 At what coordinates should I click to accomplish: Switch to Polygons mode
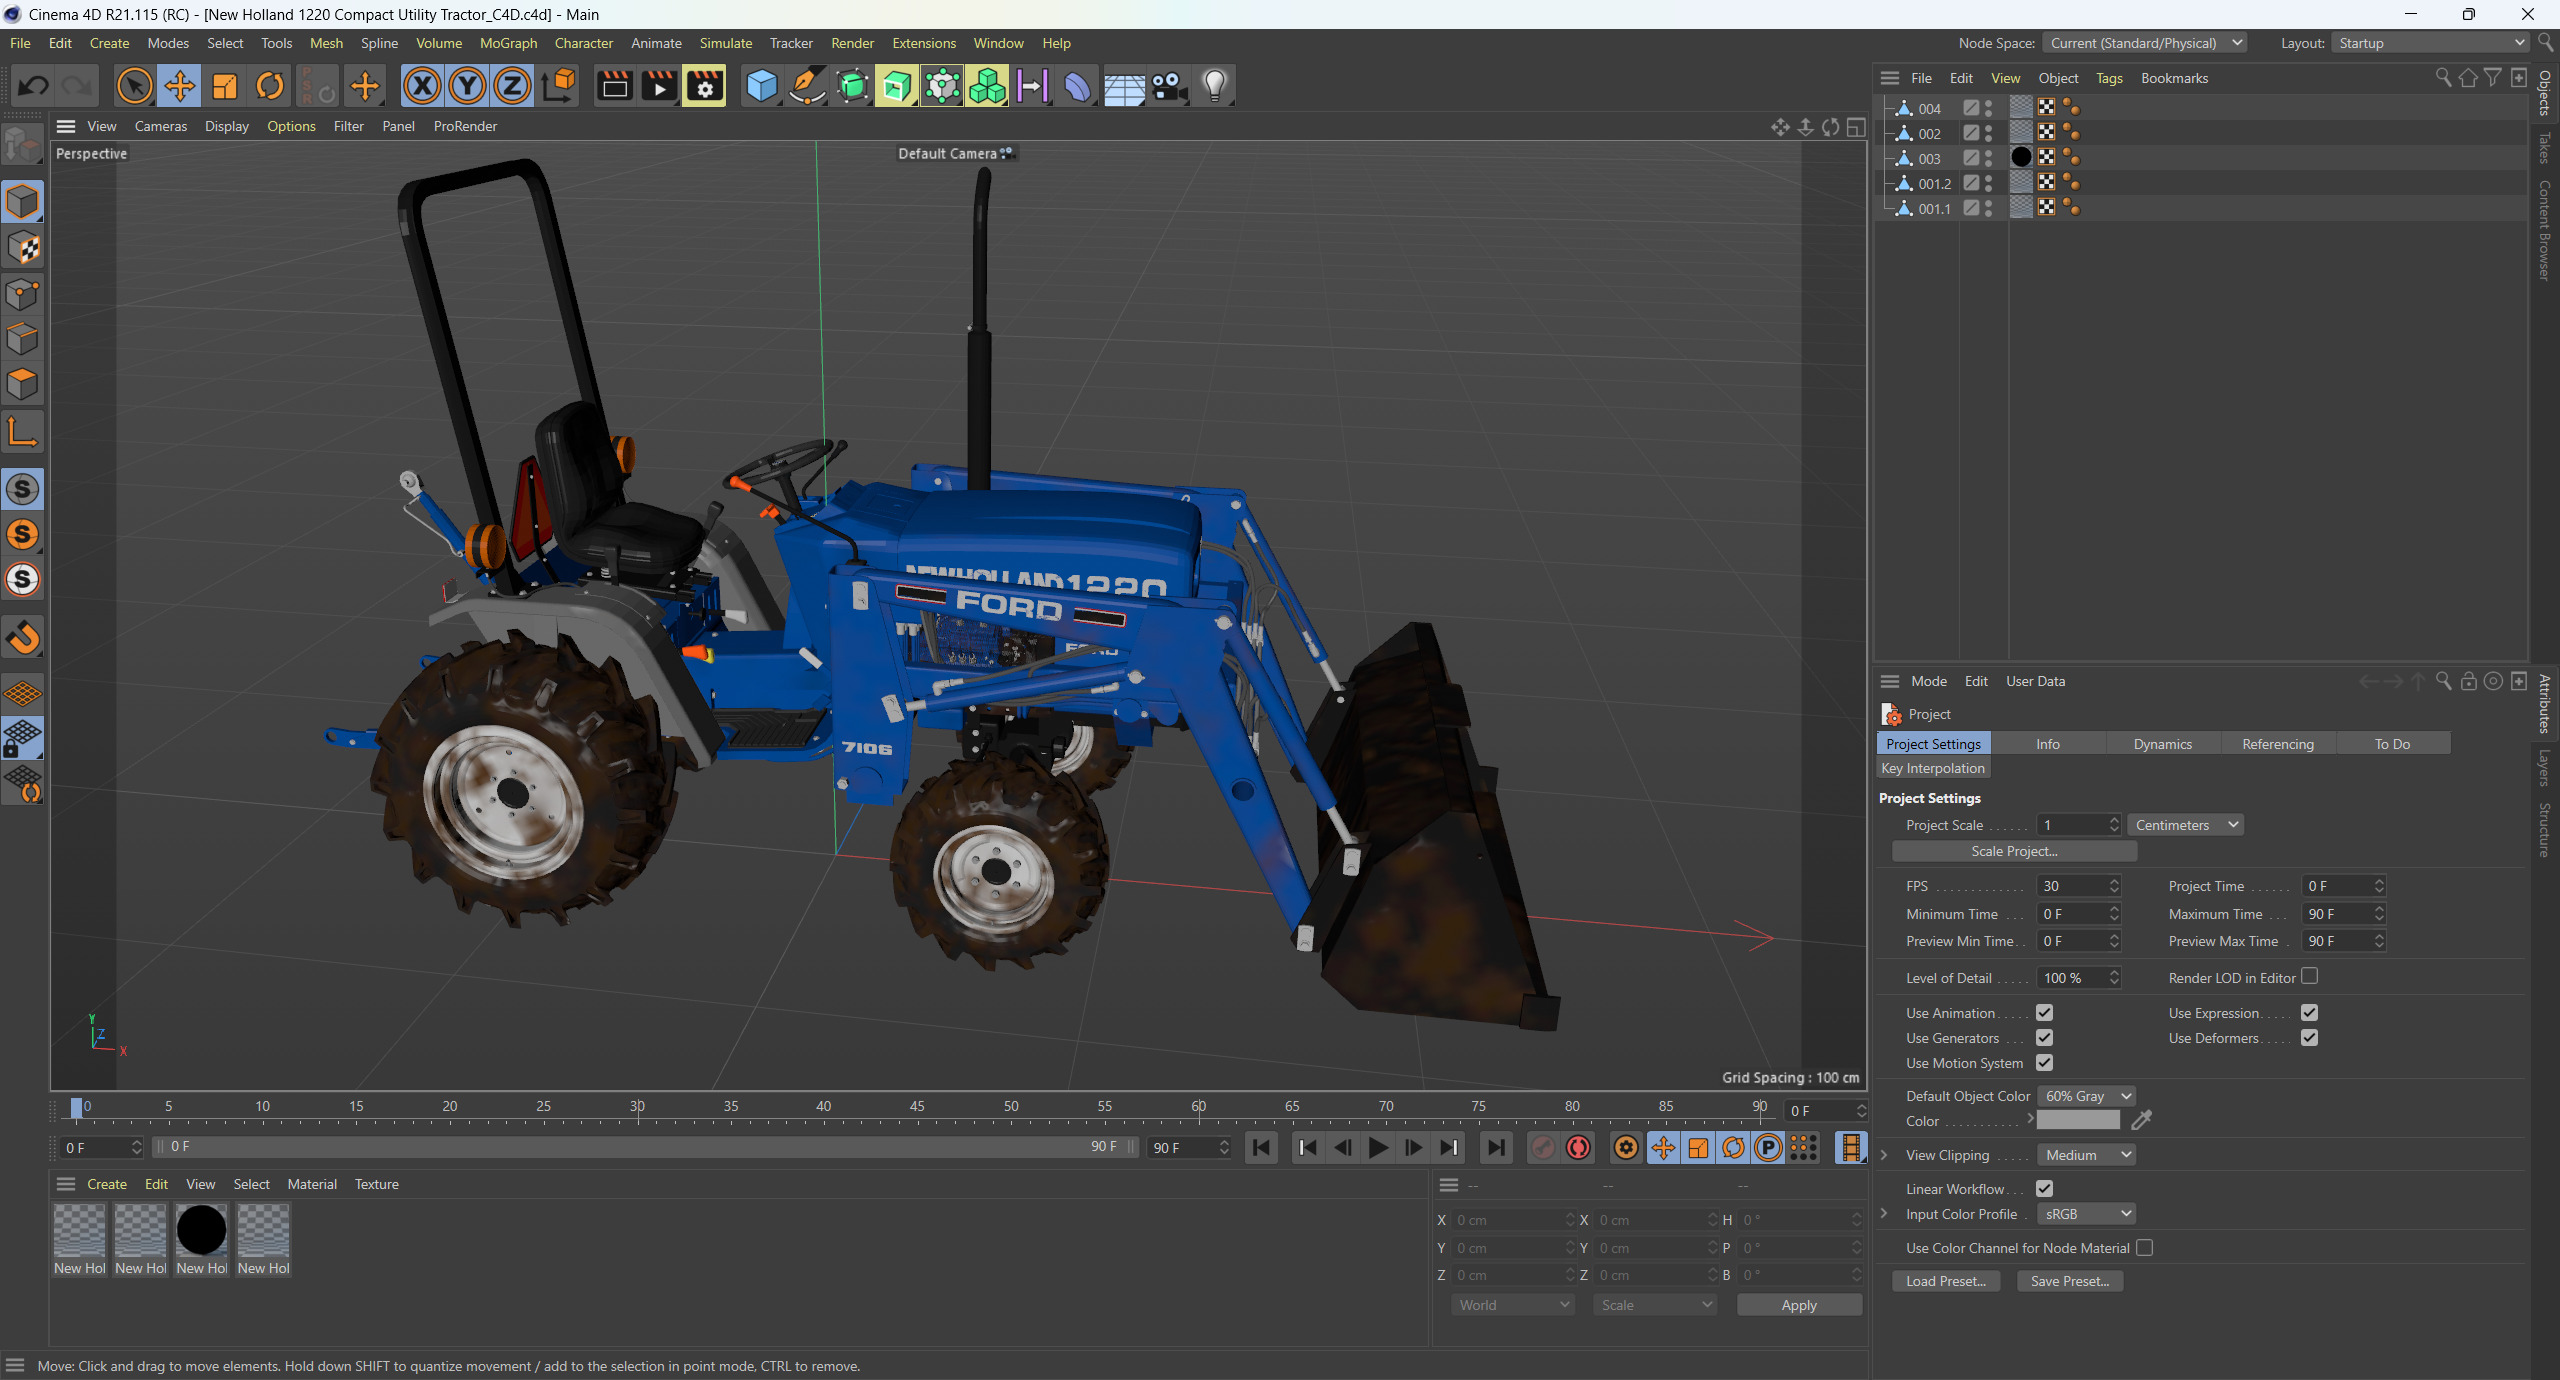[x=23, y=385]
